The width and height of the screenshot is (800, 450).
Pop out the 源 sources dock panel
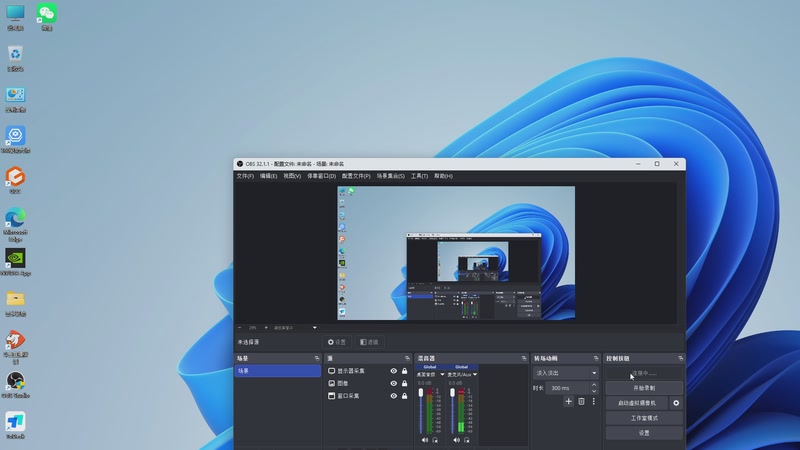pyautogui.click(x=407, y=358)
